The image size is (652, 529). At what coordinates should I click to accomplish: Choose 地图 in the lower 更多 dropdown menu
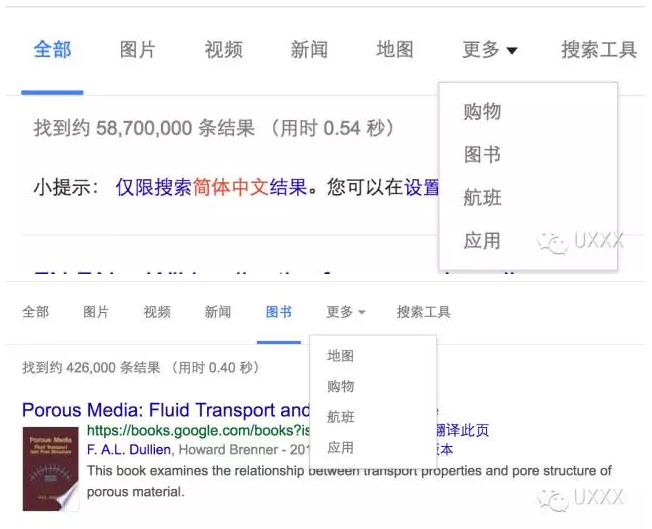click(x=341, y=356)
